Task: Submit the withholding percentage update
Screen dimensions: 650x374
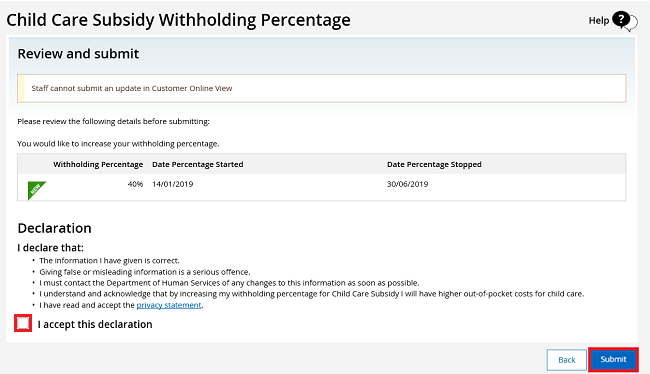Action: pos(613,359)
